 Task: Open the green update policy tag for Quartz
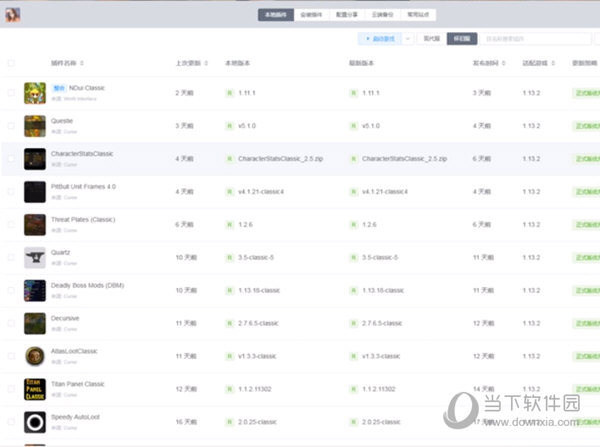point(587,258)
